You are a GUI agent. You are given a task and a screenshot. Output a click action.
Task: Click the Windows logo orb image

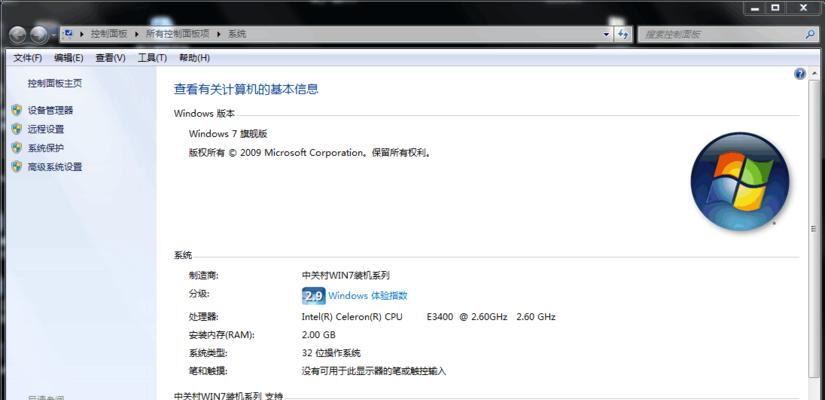[740, 181]
